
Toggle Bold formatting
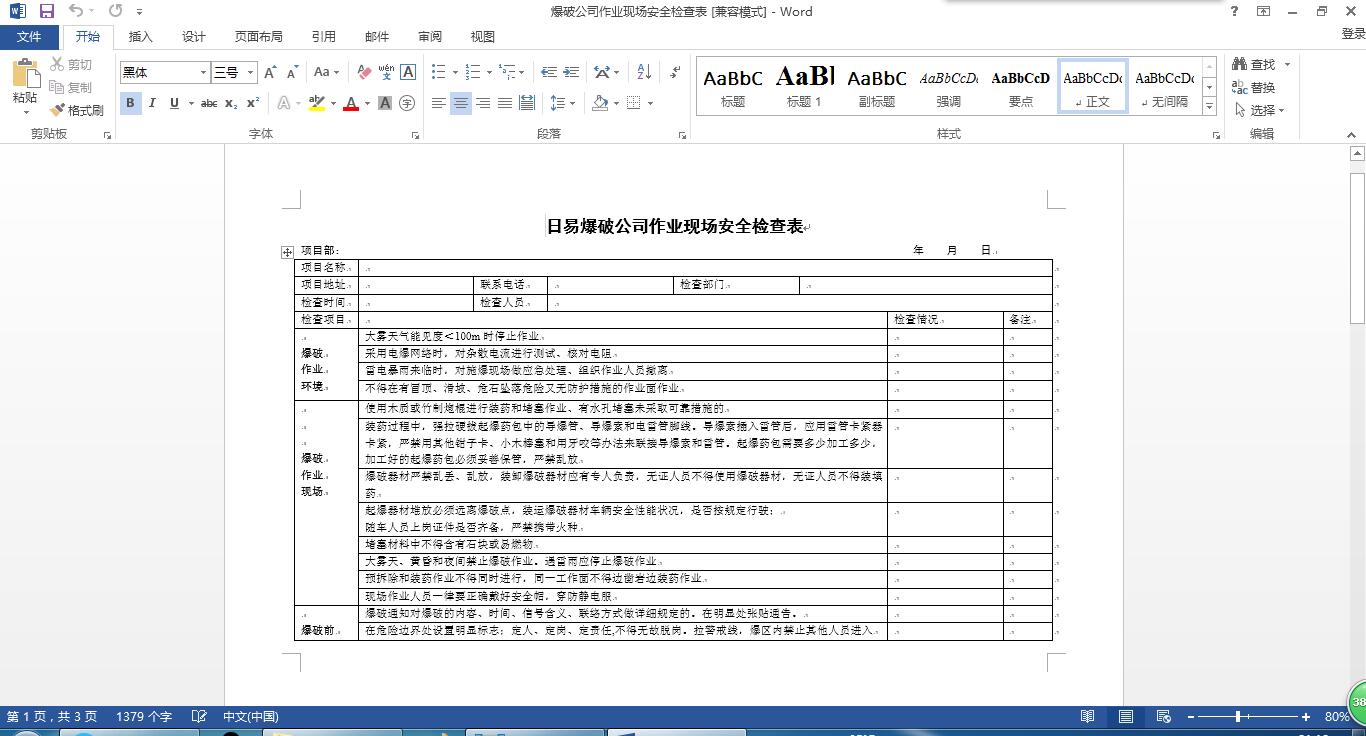click(x=130, y=103)
